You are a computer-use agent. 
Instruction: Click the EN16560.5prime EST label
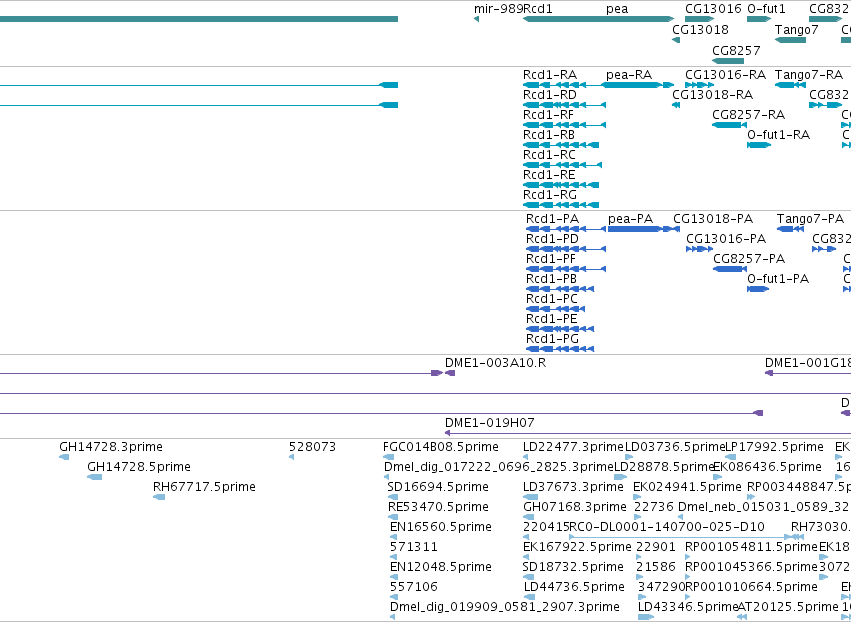point(441,528)
